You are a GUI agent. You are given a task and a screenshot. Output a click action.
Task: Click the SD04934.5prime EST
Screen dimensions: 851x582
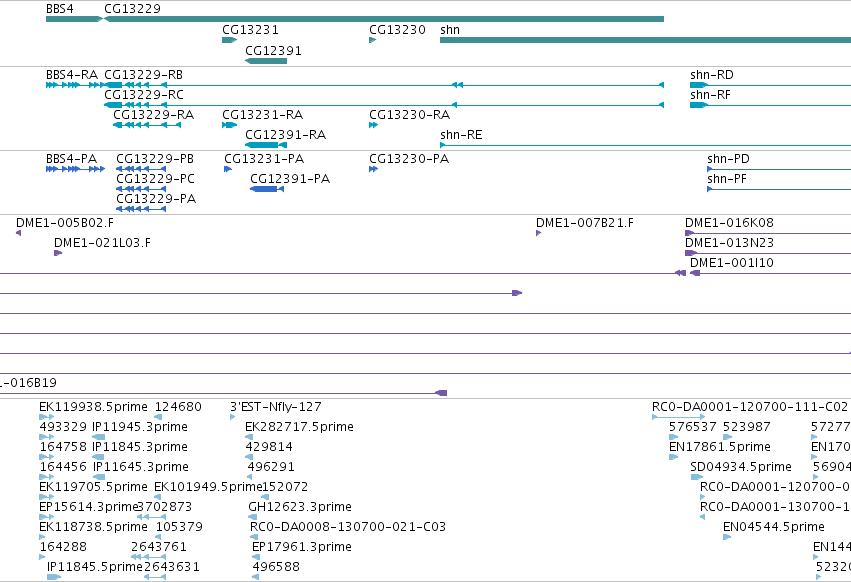[x=696, y=477]
